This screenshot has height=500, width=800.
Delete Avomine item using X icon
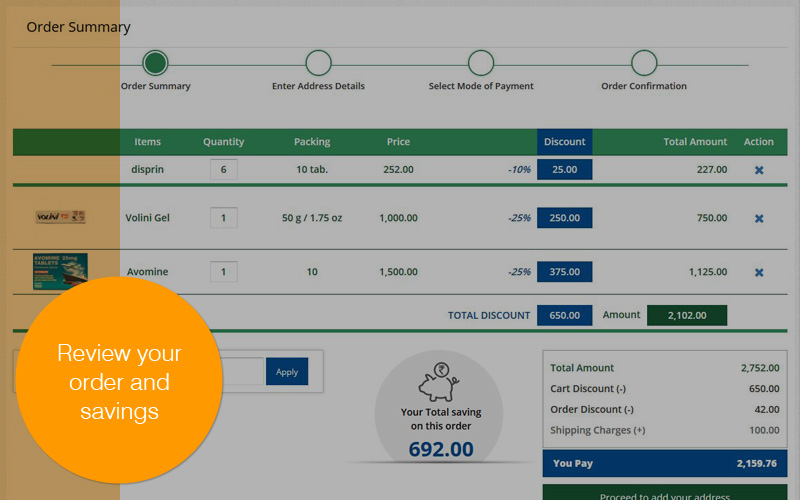(x=758, y=272)
